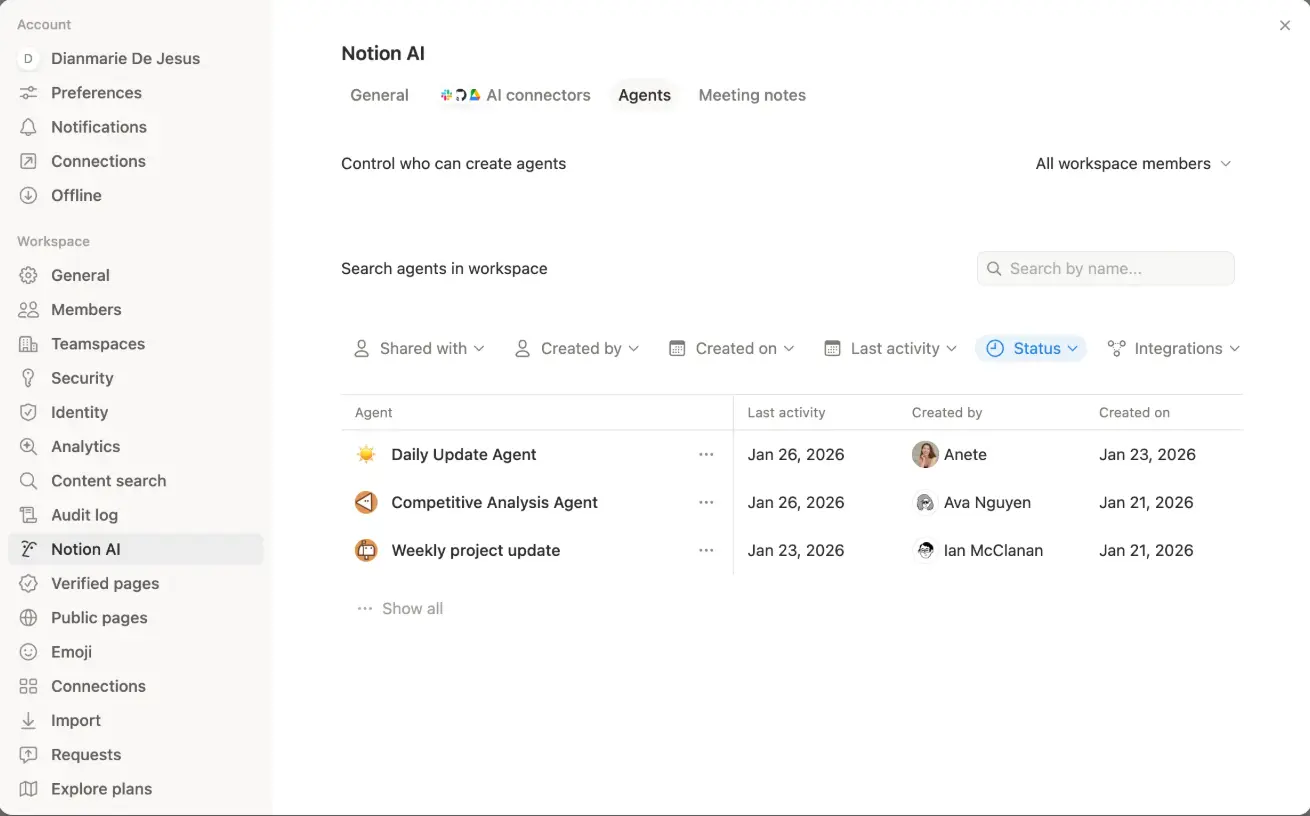Open Daily Update Agent name
1310x816 pixels.
tap(464, 454)
